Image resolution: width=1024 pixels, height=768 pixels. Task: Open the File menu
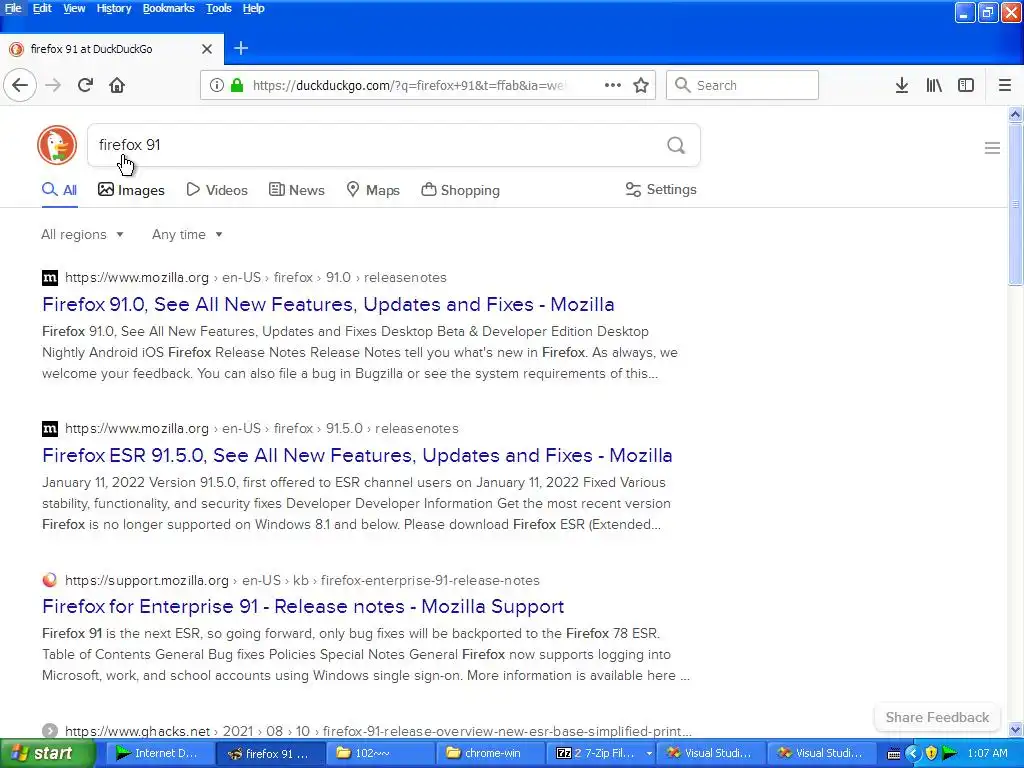click(13, 8)
